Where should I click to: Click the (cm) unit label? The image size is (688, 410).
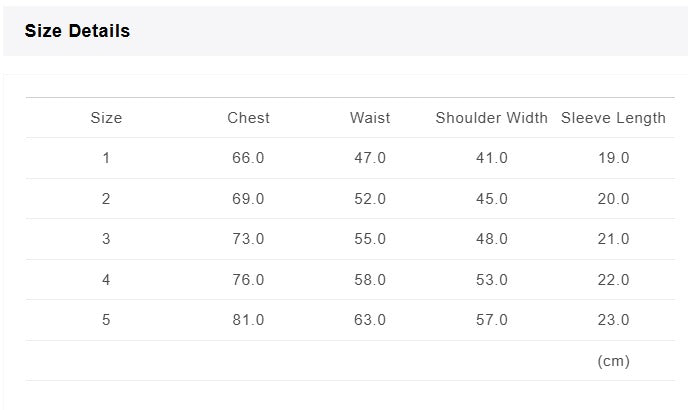(x=613, y=361)
